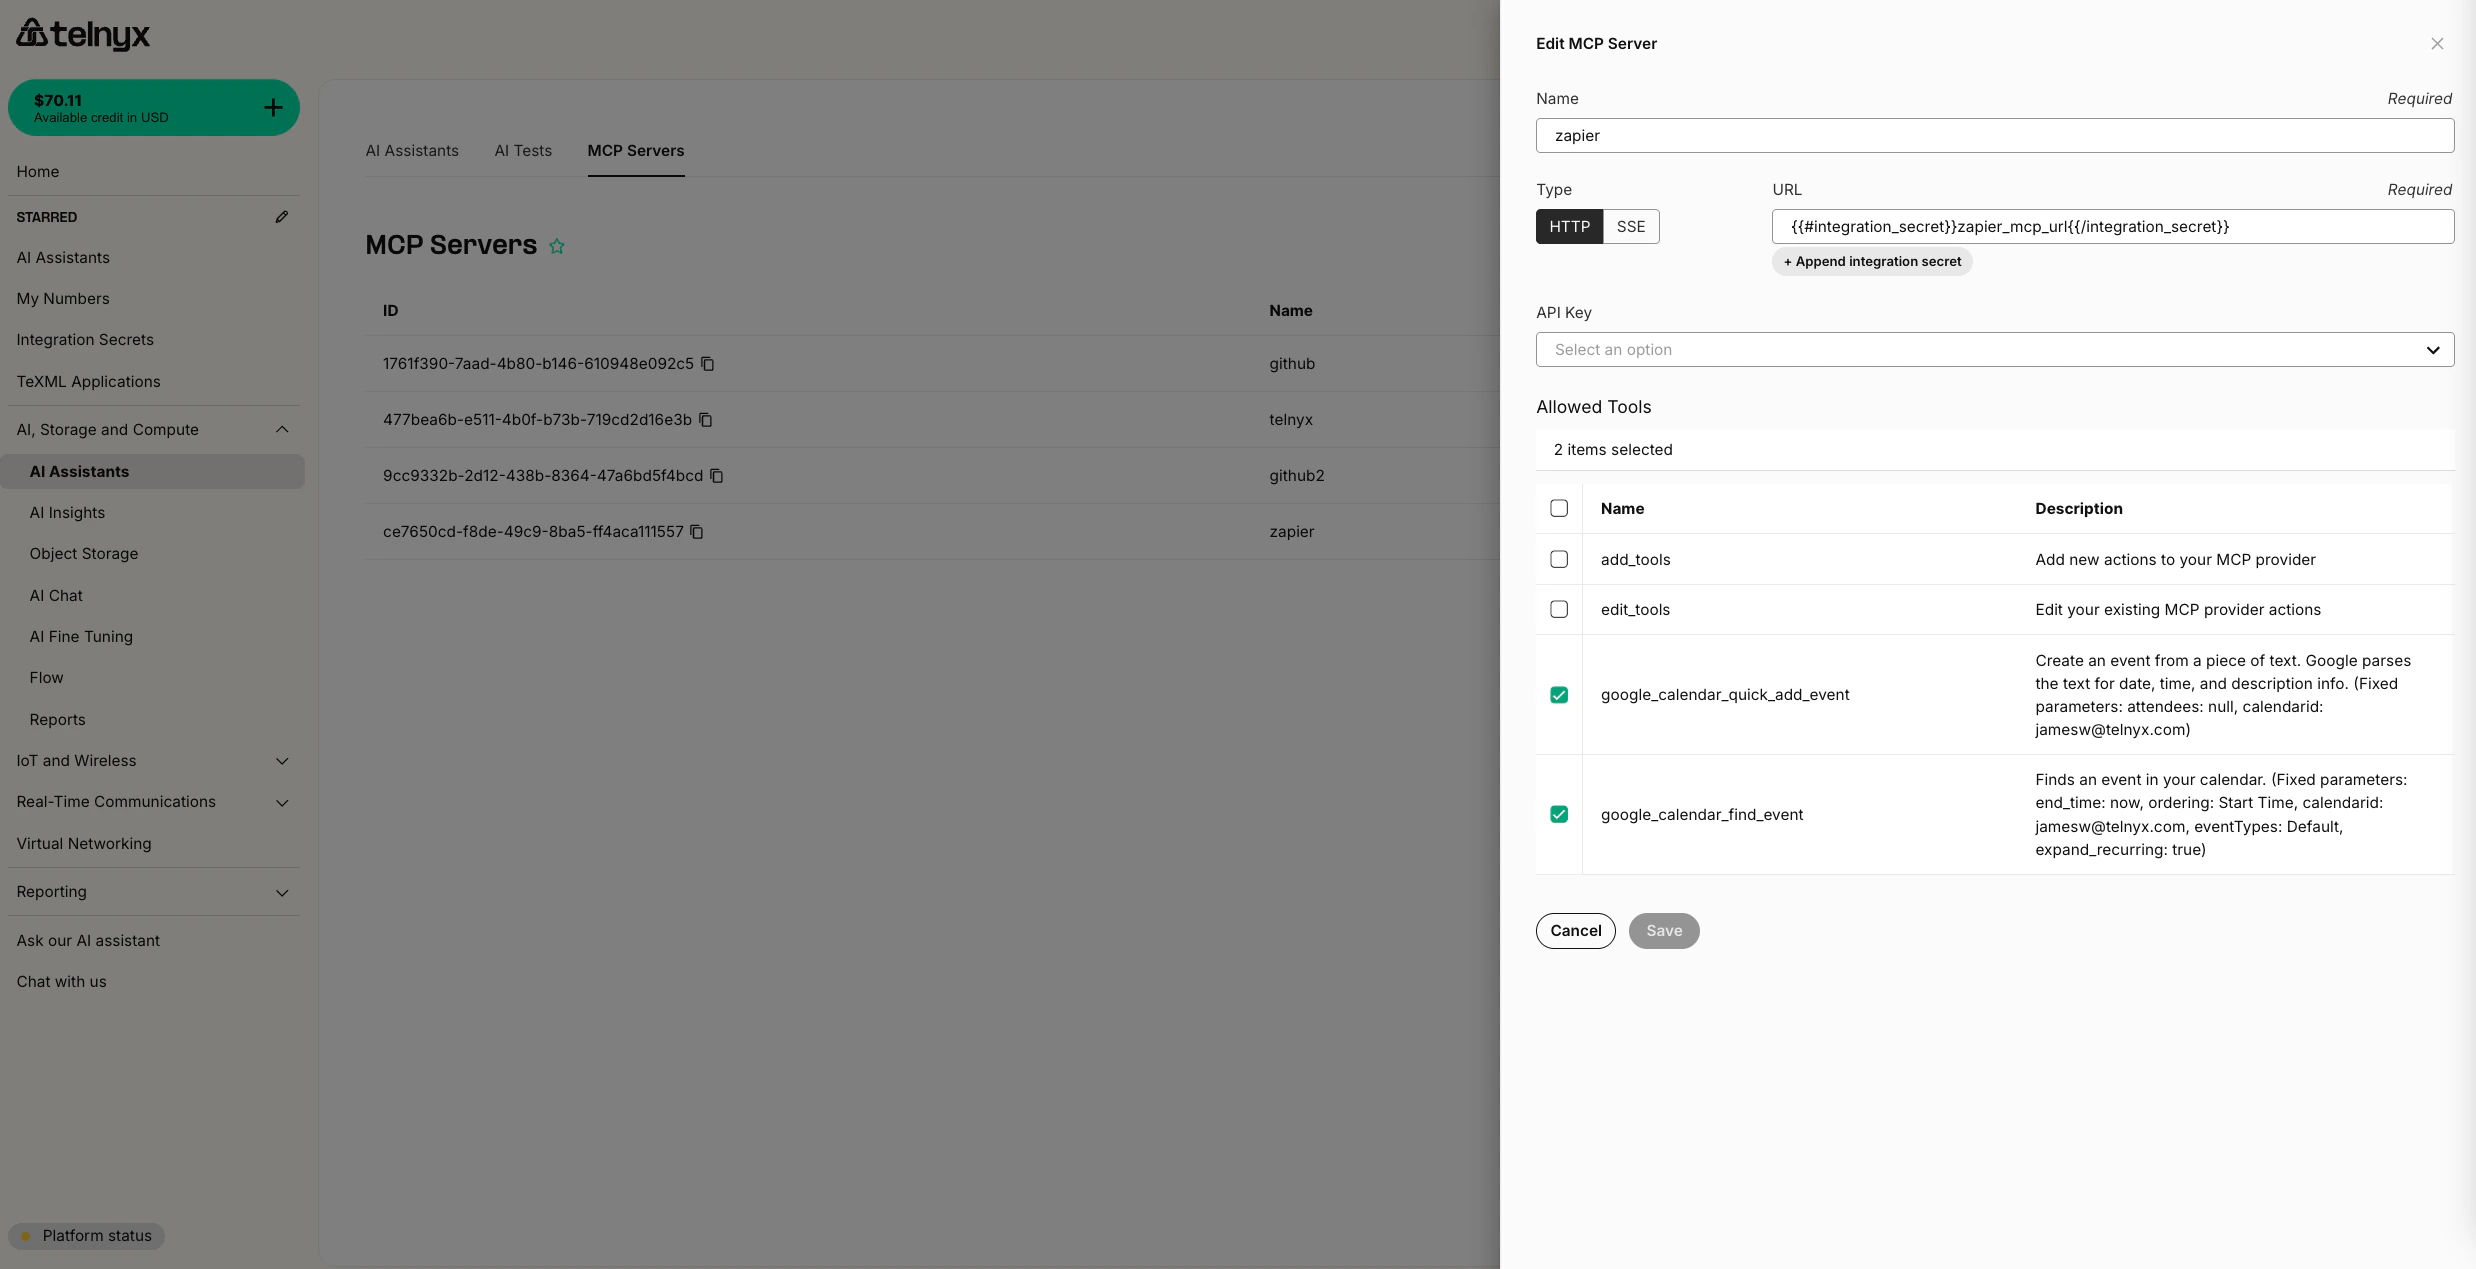Clear the zapier name input field
Viewport: 2476px width, 1269px height.
(1994, 135)
